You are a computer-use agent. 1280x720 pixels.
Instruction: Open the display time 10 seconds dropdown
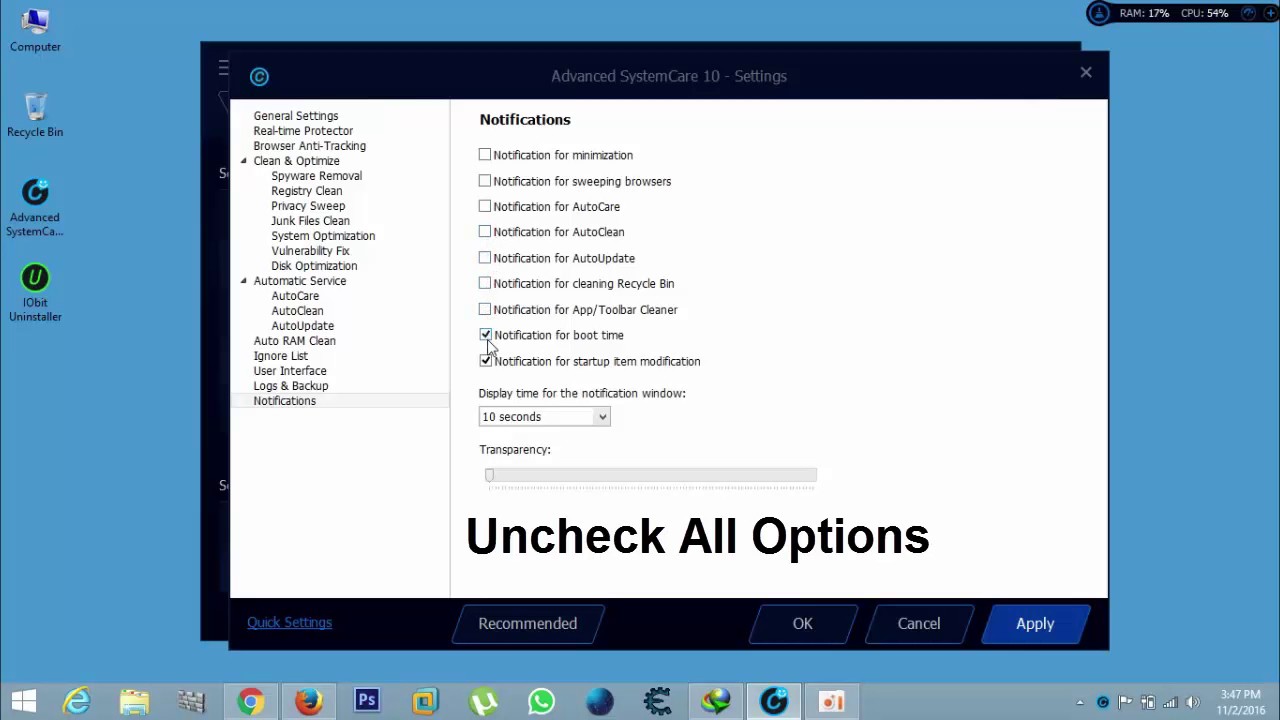tap(544, 417)
